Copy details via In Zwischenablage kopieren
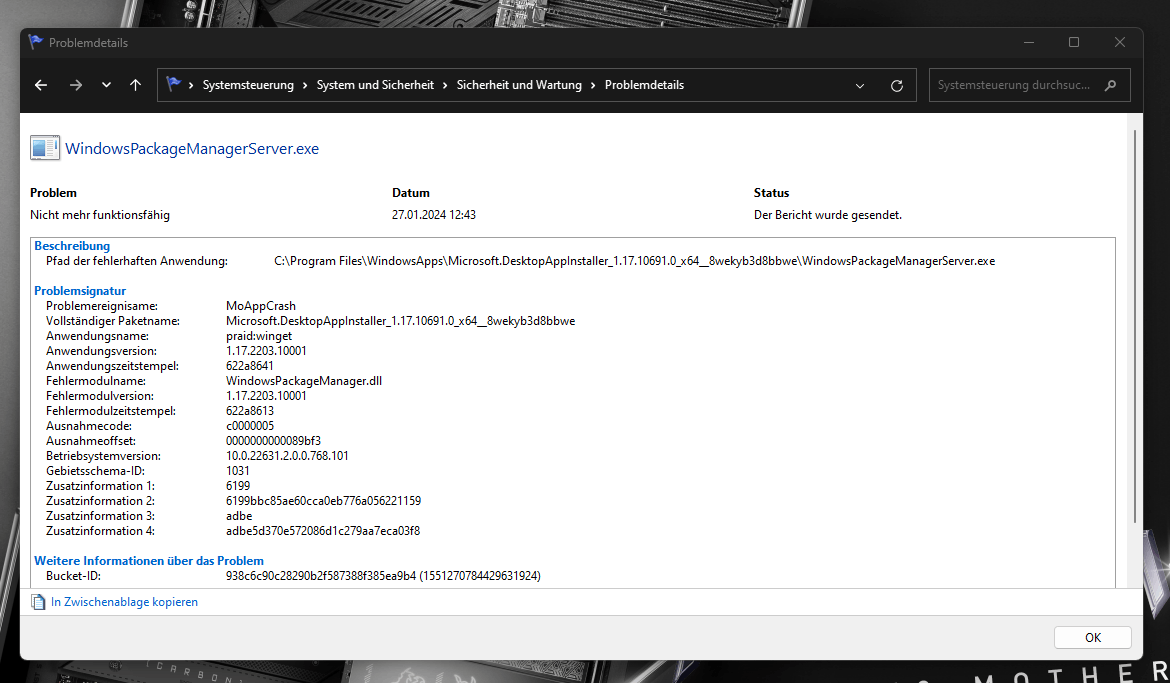This screenshot has width=1170, height=683. pyautogui.click(x=124, y=602)
